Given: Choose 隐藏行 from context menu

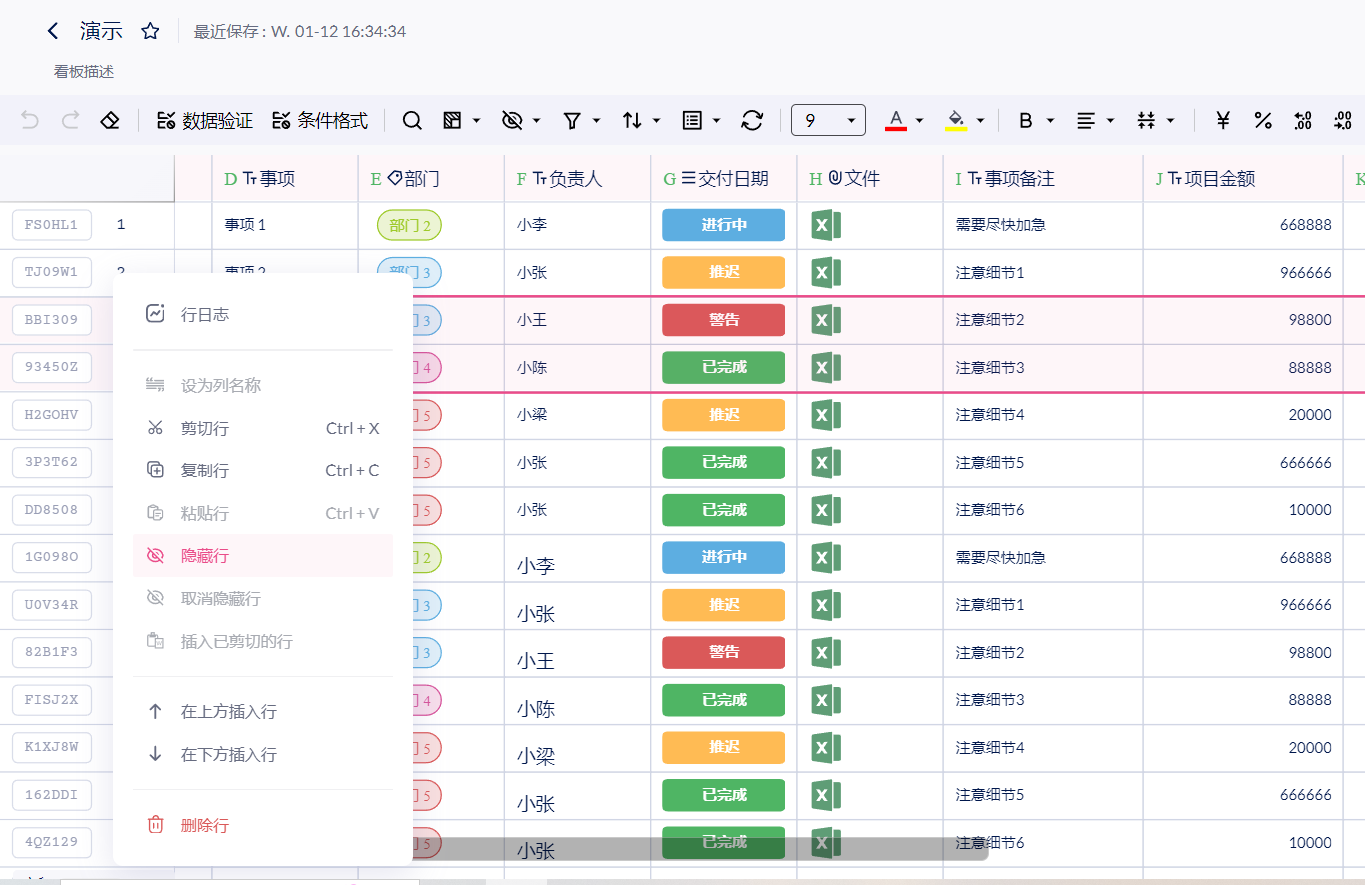Looking at the screenshot, I should 263,555.
